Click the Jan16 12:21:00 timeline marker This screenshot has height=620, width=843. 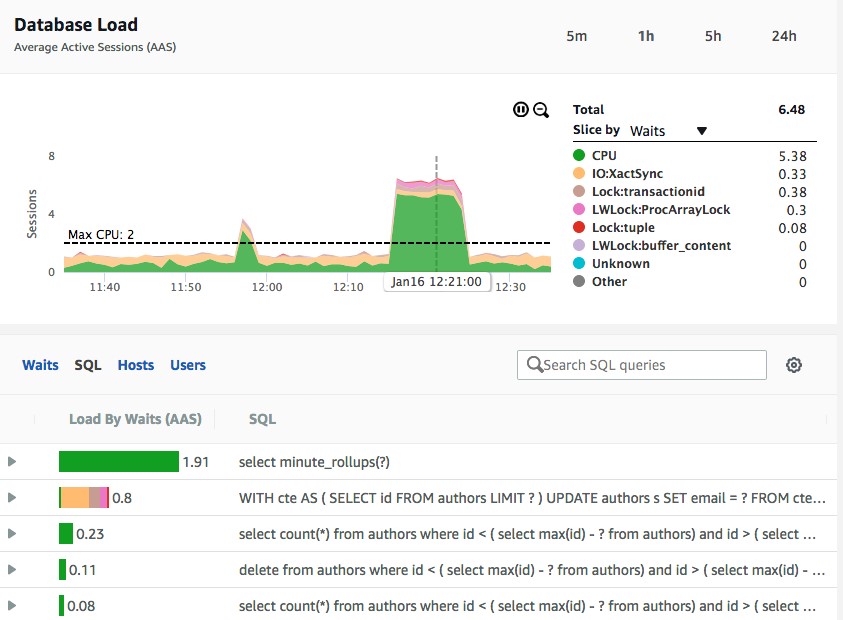pyautogui.click(x=437, y=282)
